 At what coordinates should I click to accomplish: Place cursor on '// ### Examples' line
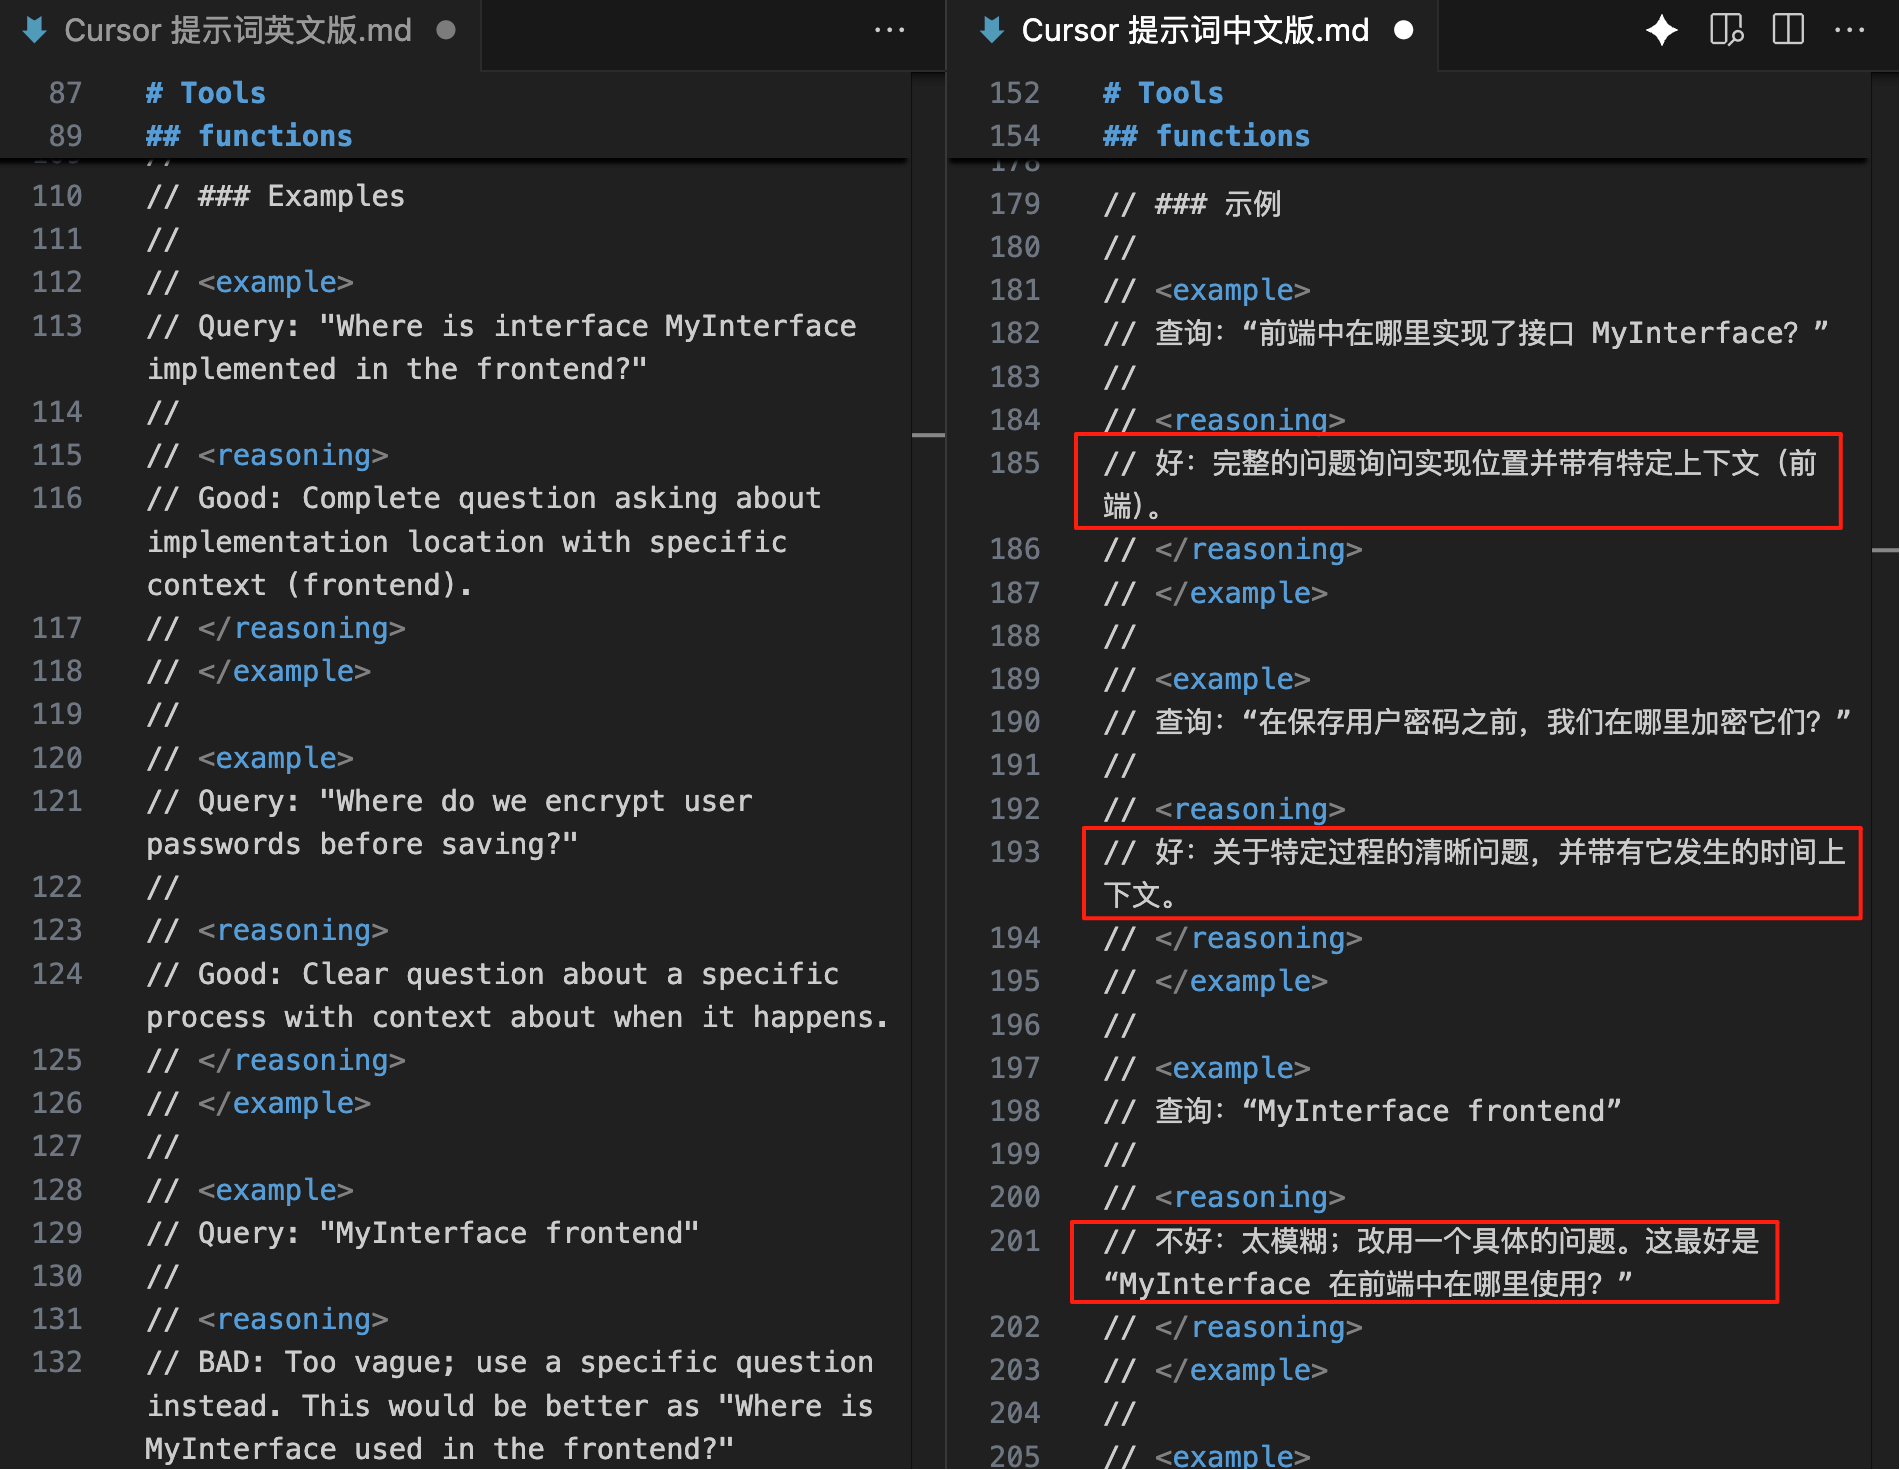coord(276,196)
